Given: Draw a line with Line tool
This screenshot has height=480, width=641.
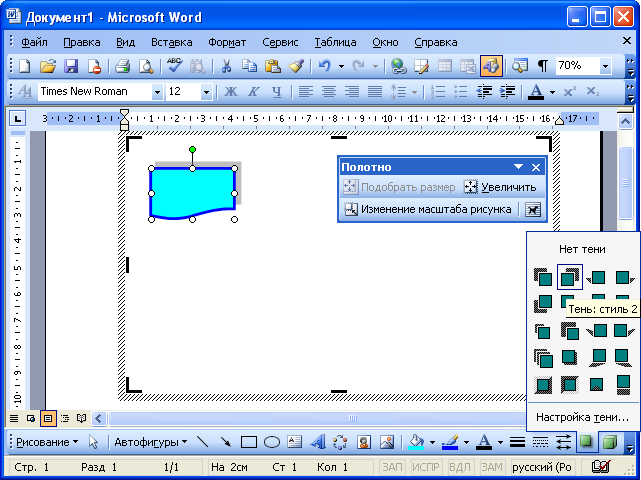Looking at the screenshot, I should pyautogui.click(x=203, y=442).
